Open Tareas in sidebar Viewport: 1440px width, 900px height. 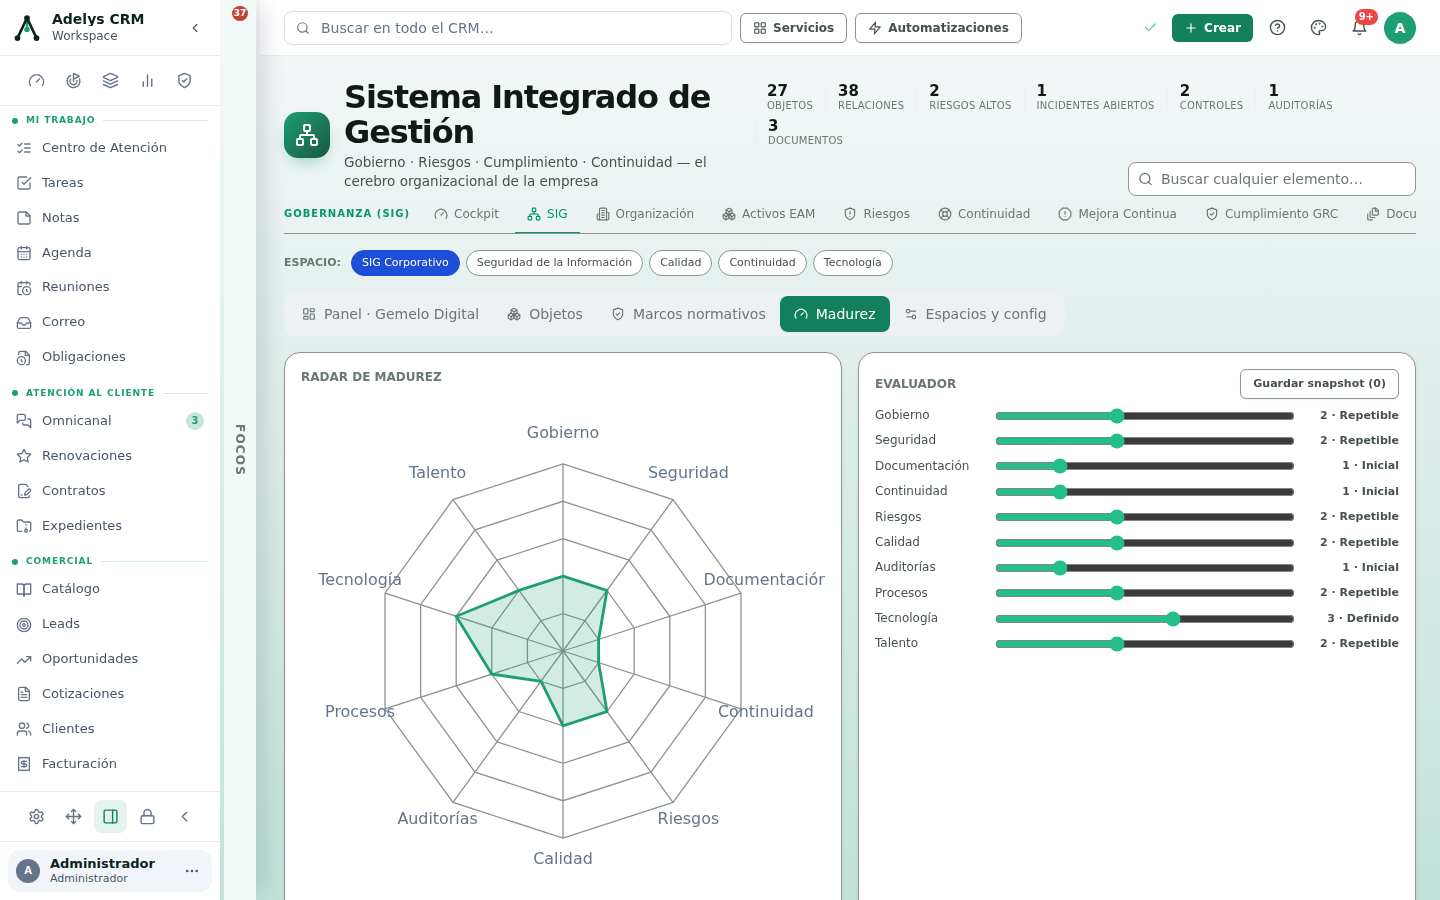point(110,183)
